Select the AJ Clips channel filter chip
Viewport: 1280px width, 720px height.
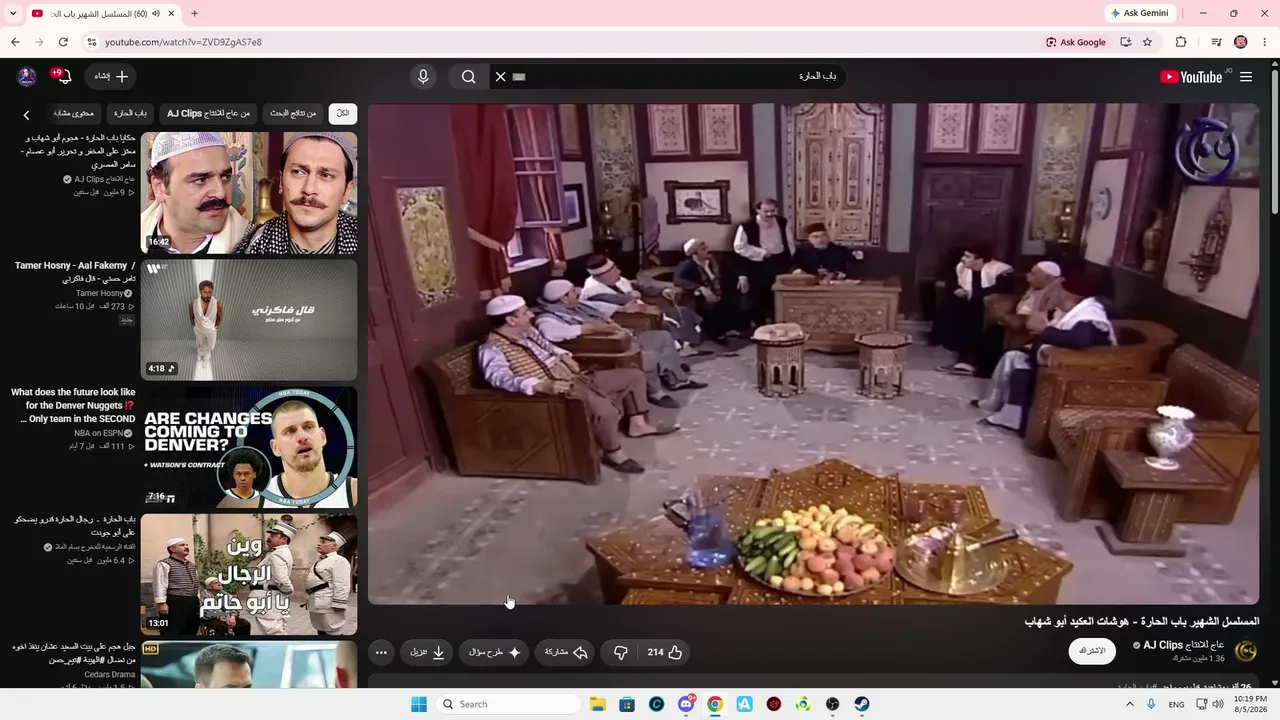[x=209, y=114]
